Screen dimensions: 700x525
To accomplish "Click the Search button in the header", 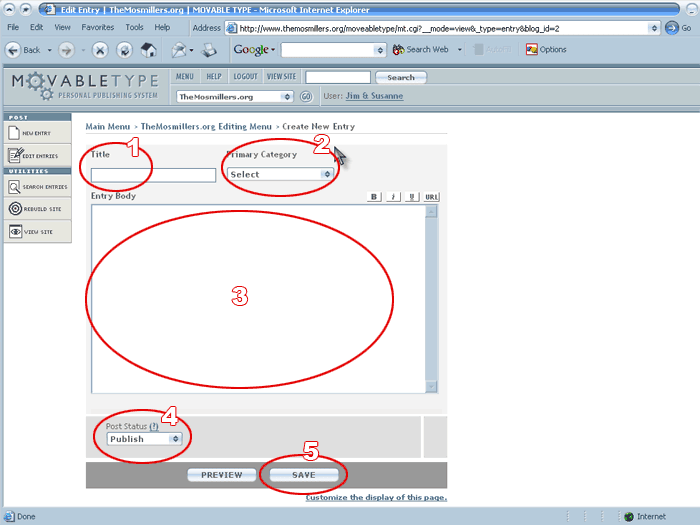I will coord(401,77).
